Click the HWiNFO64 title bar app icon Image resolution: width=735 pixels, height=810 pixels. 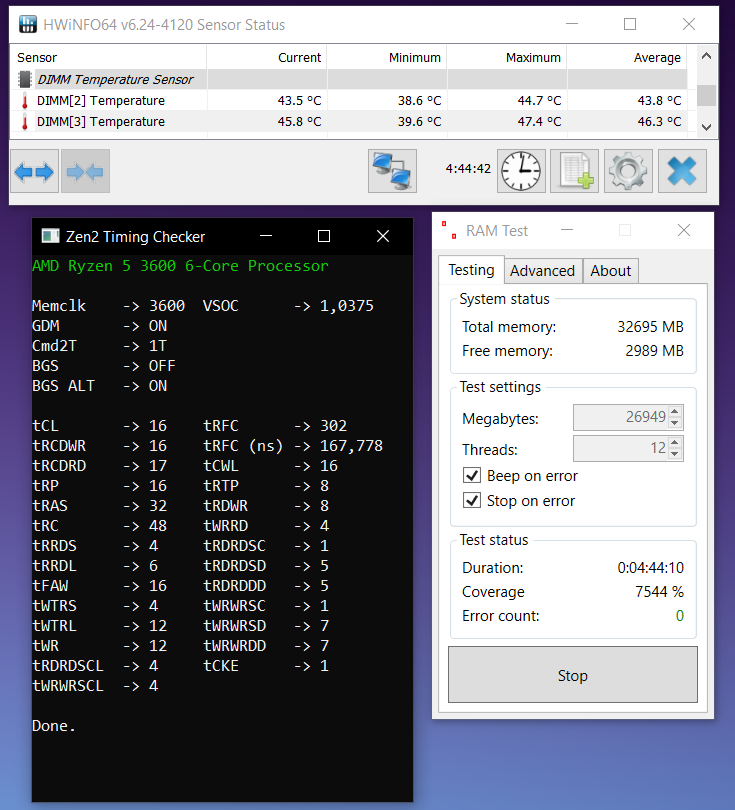(x=28, y=24)
